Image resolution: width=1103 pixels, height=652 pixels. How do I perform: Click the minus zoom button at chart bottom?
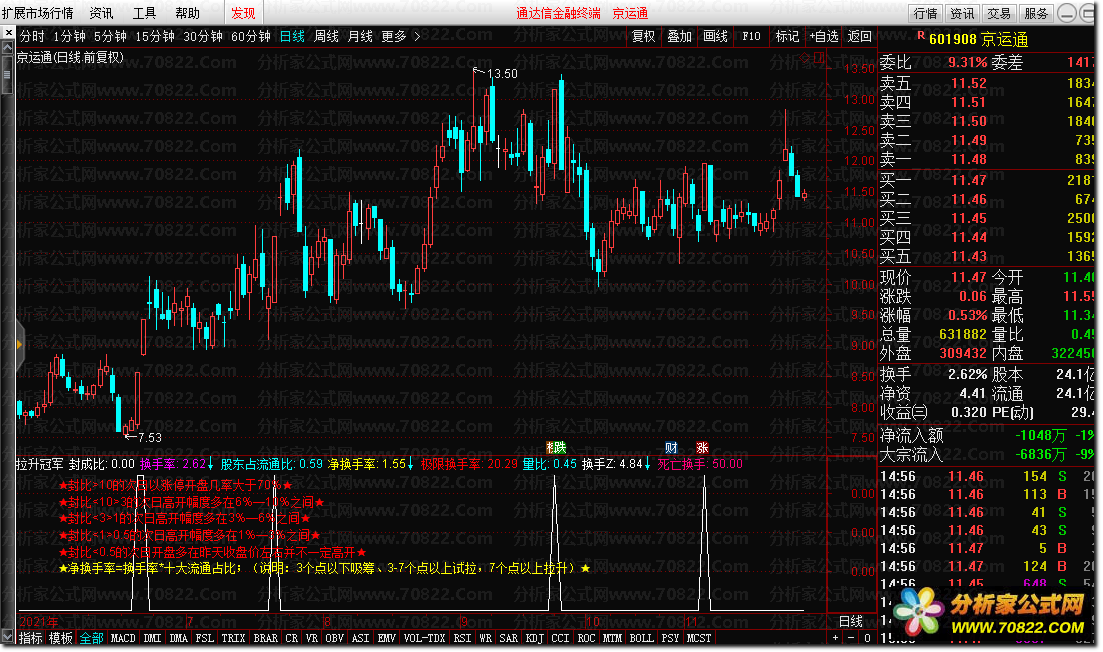point(851,638)
